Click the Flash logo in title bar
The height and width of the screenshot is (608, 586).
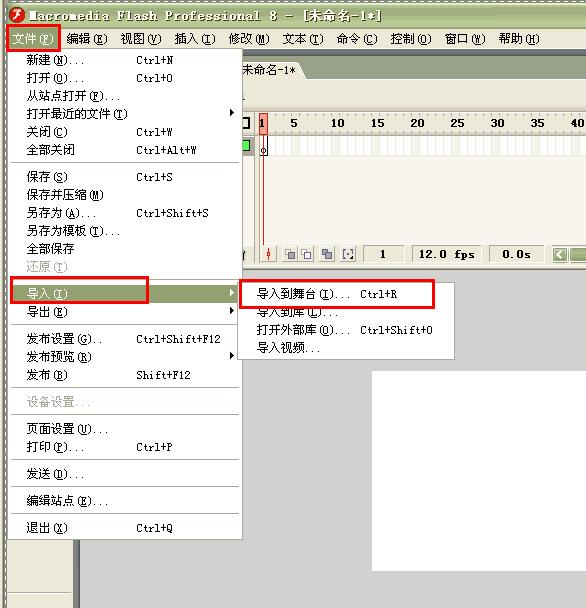coord(17,15)
